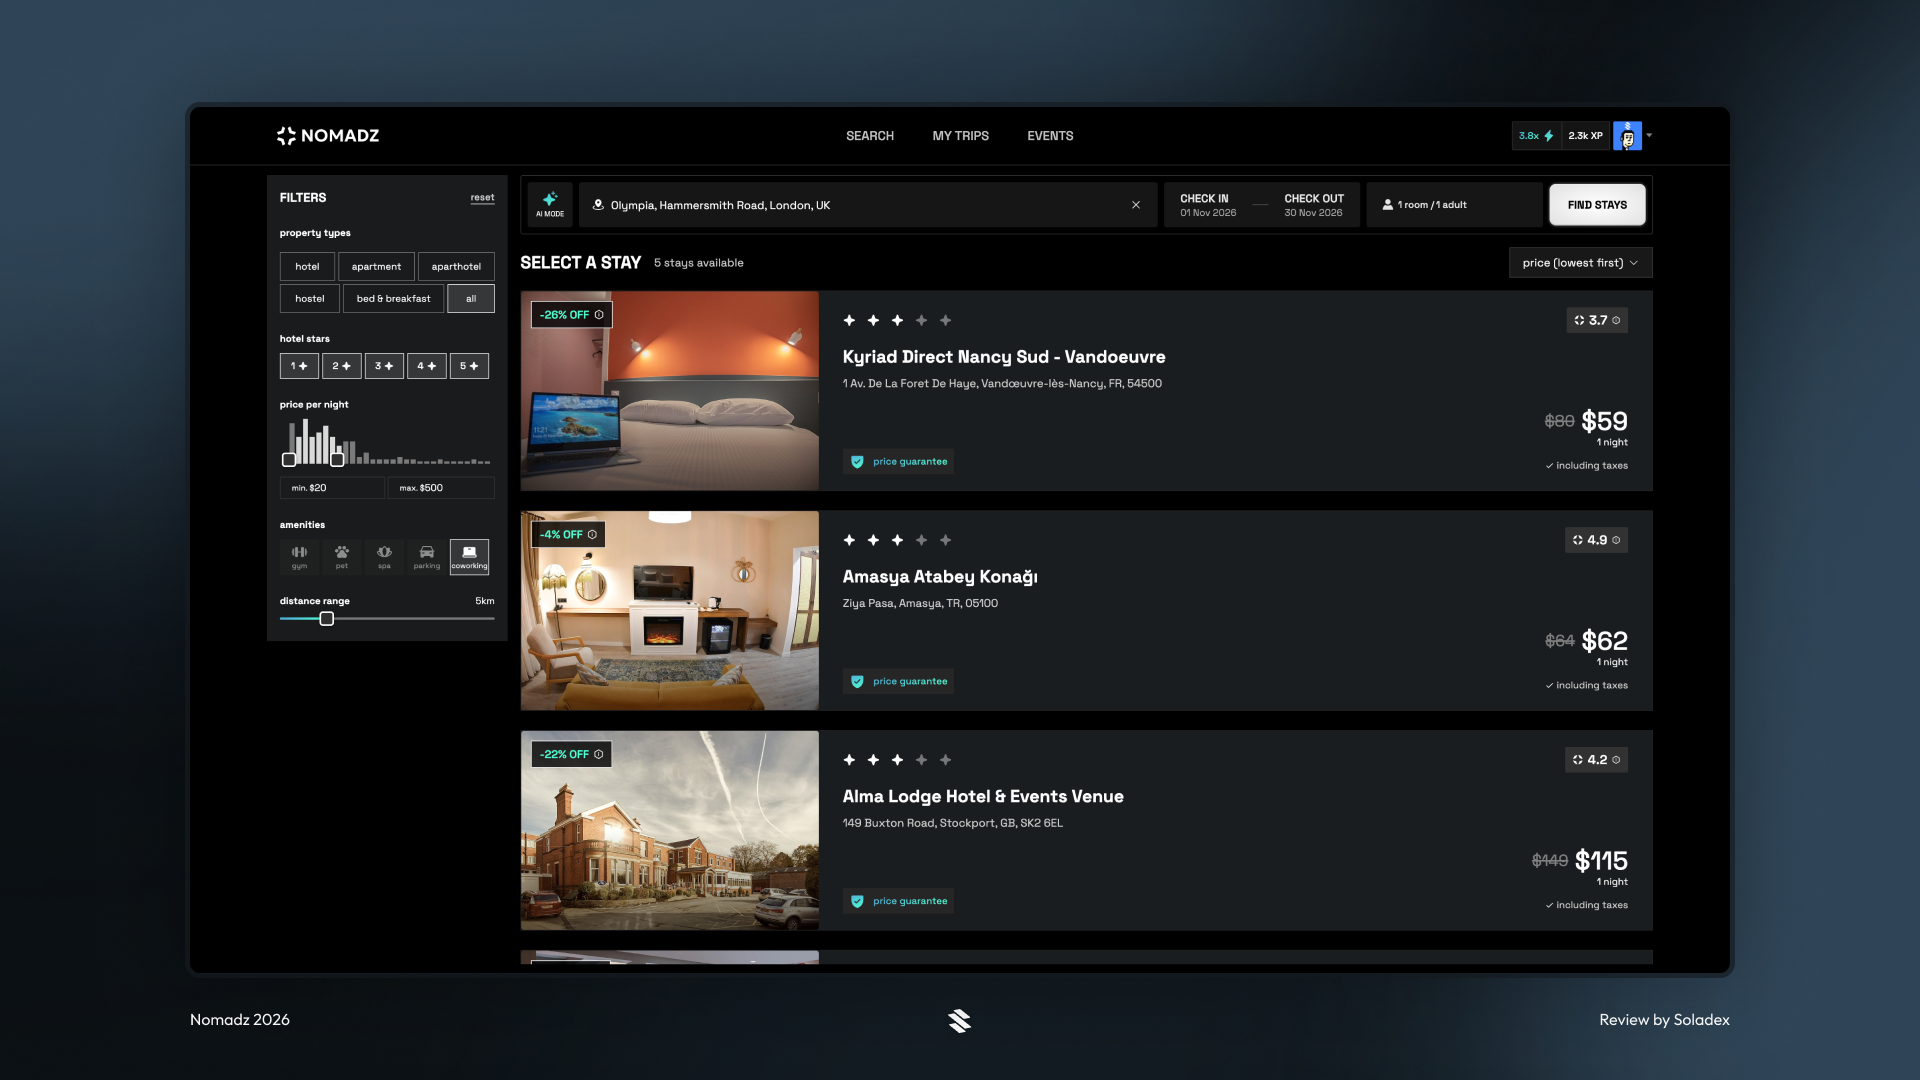Toggle the coworking amenity filter off
Image resolution: width=1920 pixels, height=1080 pixels.
469,557
